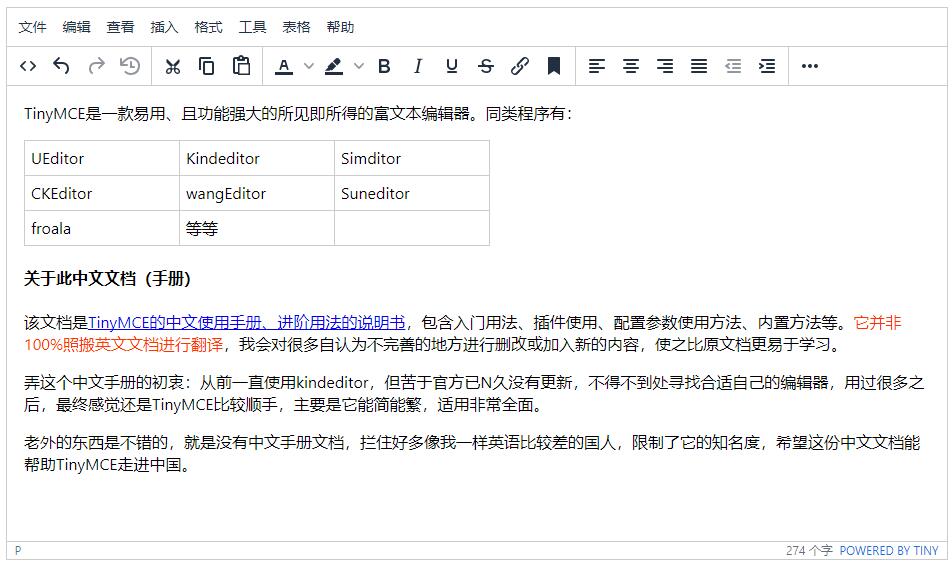
Task: Expand the text color dropdown arrow
Action: pos(308,66)
